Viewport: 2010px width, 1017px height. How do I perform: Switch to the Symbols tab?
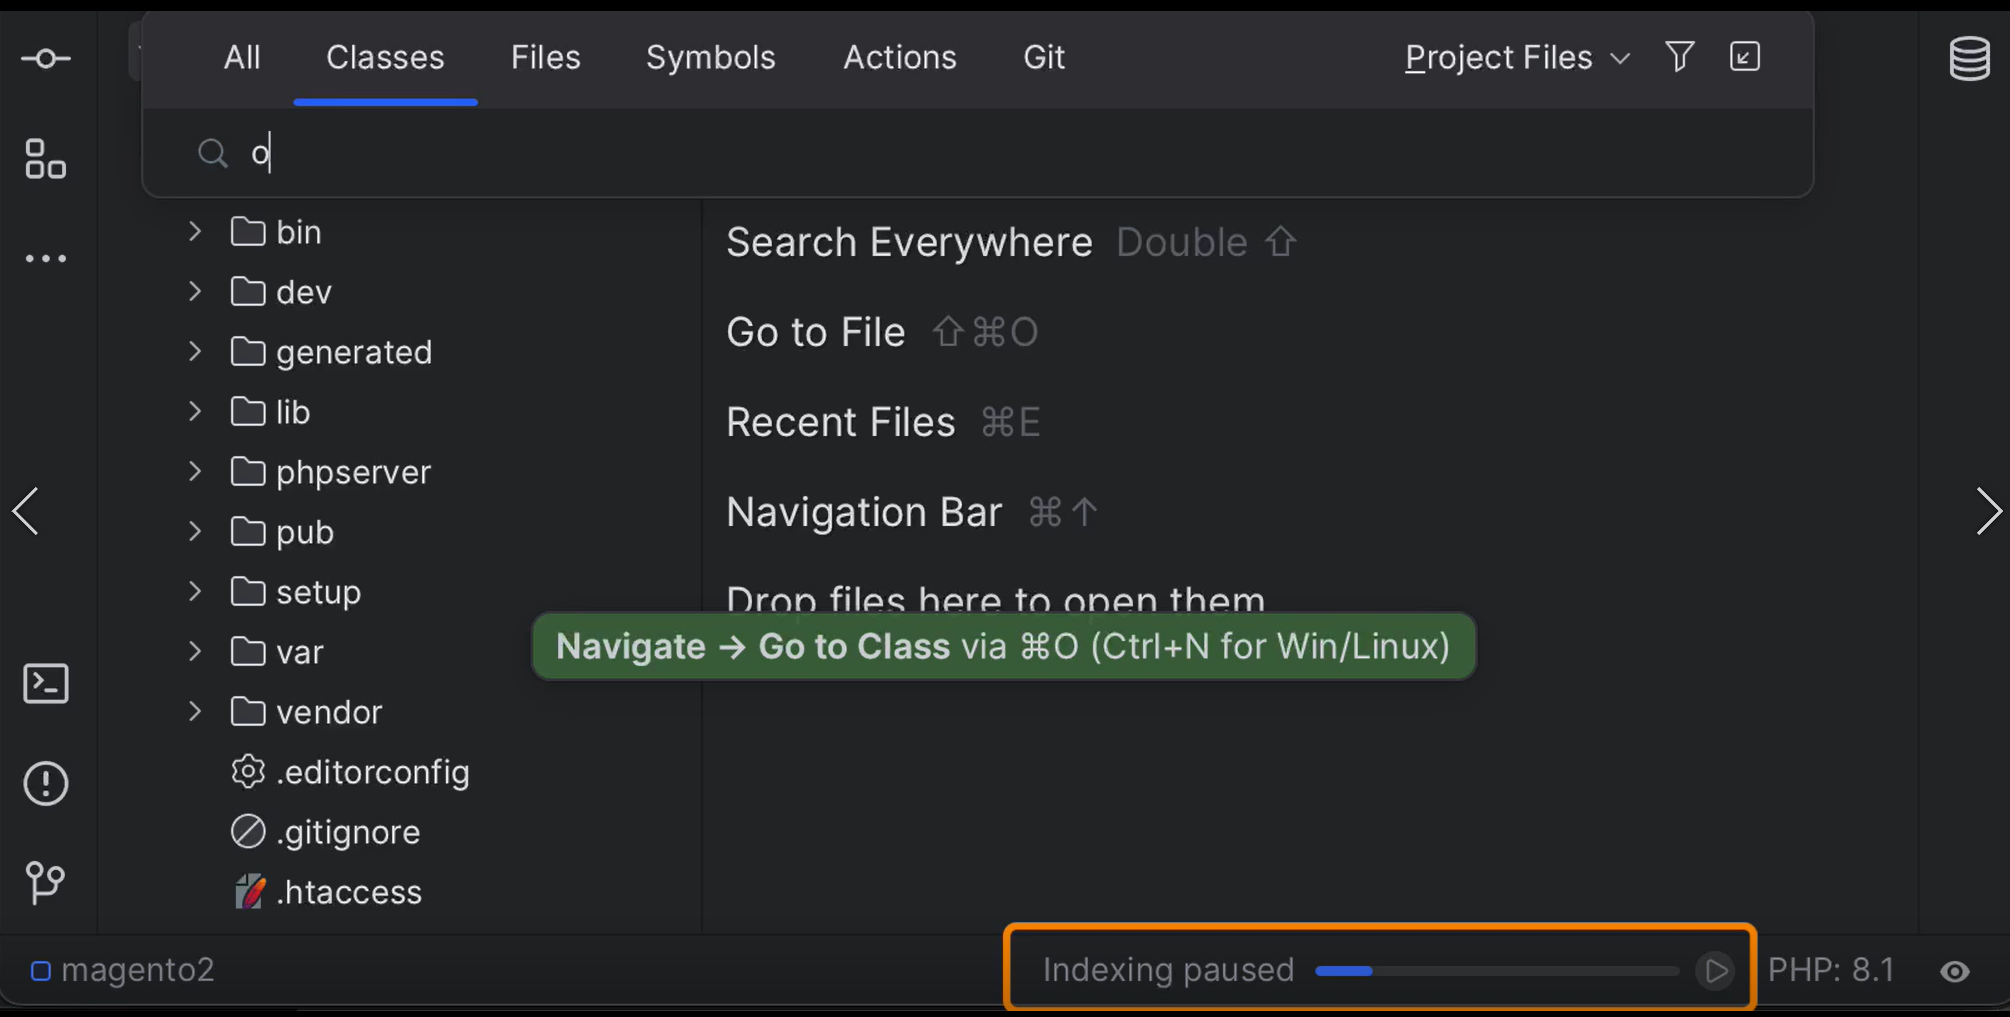tap(710, 58)
